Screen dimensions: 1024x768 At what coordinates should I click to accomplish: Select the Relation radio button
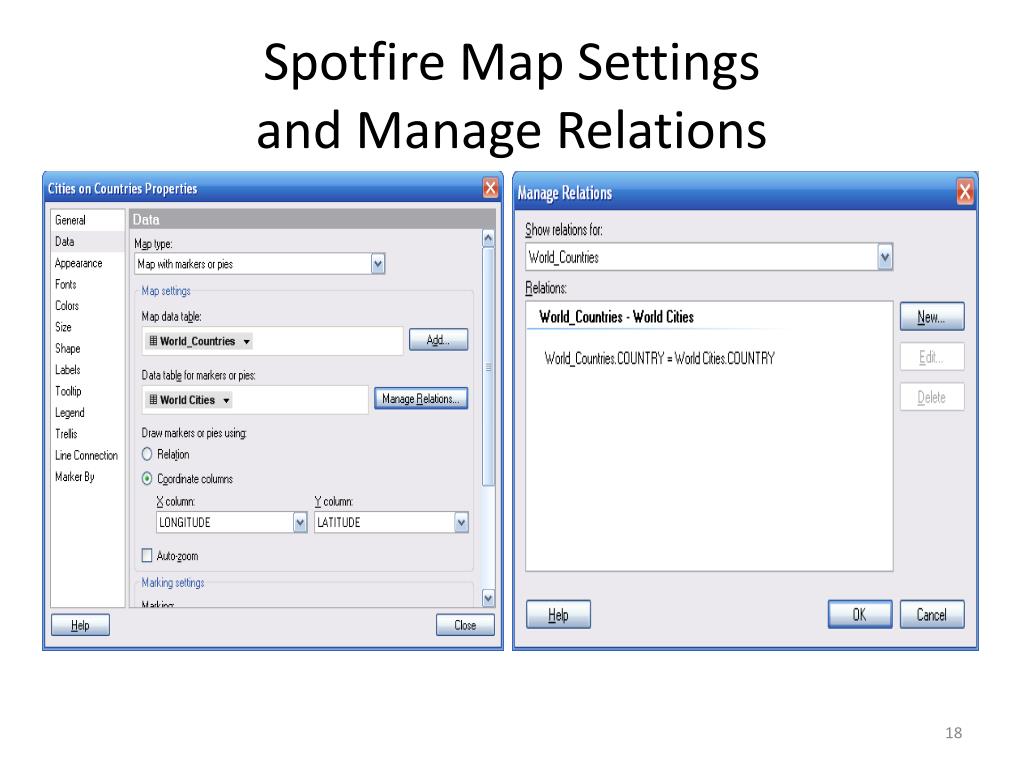147,455
